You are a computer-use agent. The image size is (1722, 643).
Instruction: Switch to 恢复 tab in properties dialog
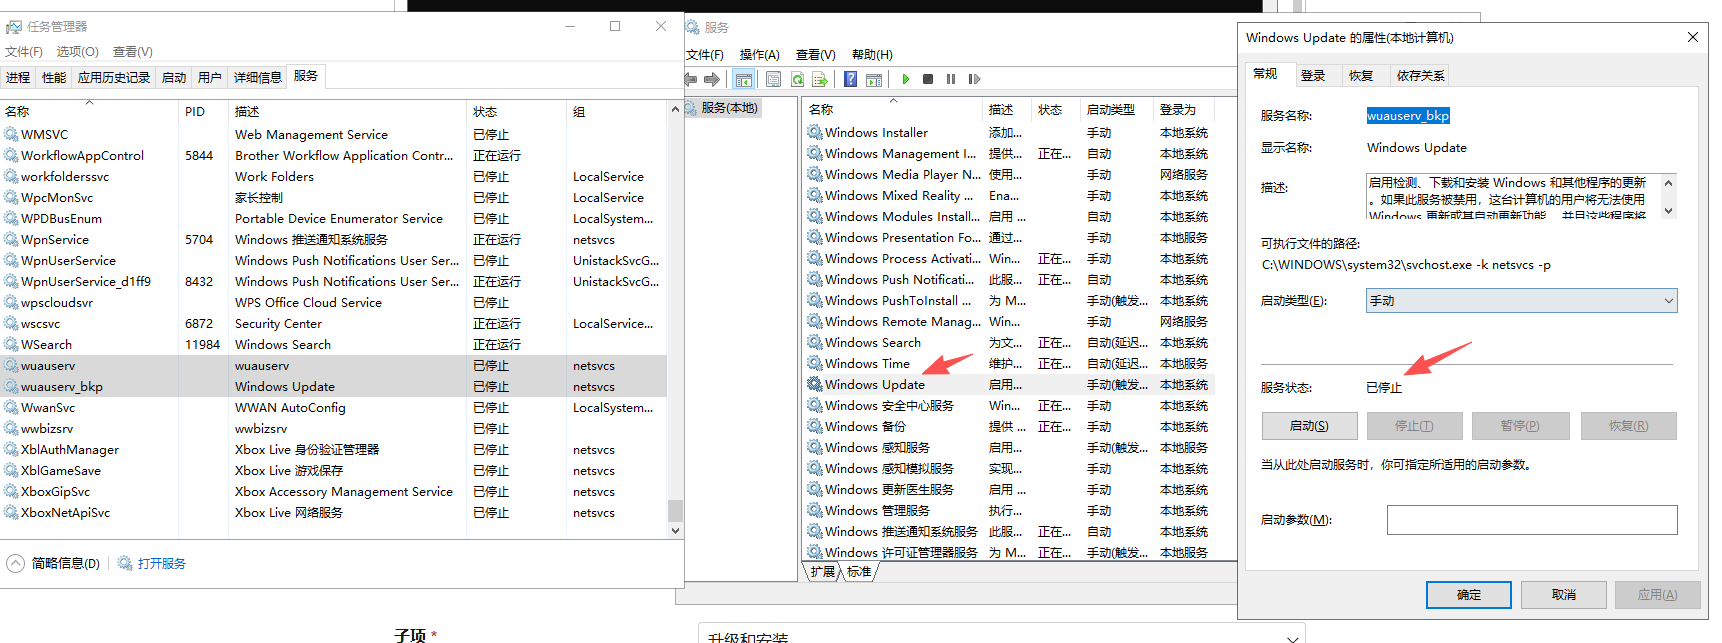(x=1361, y=75)
